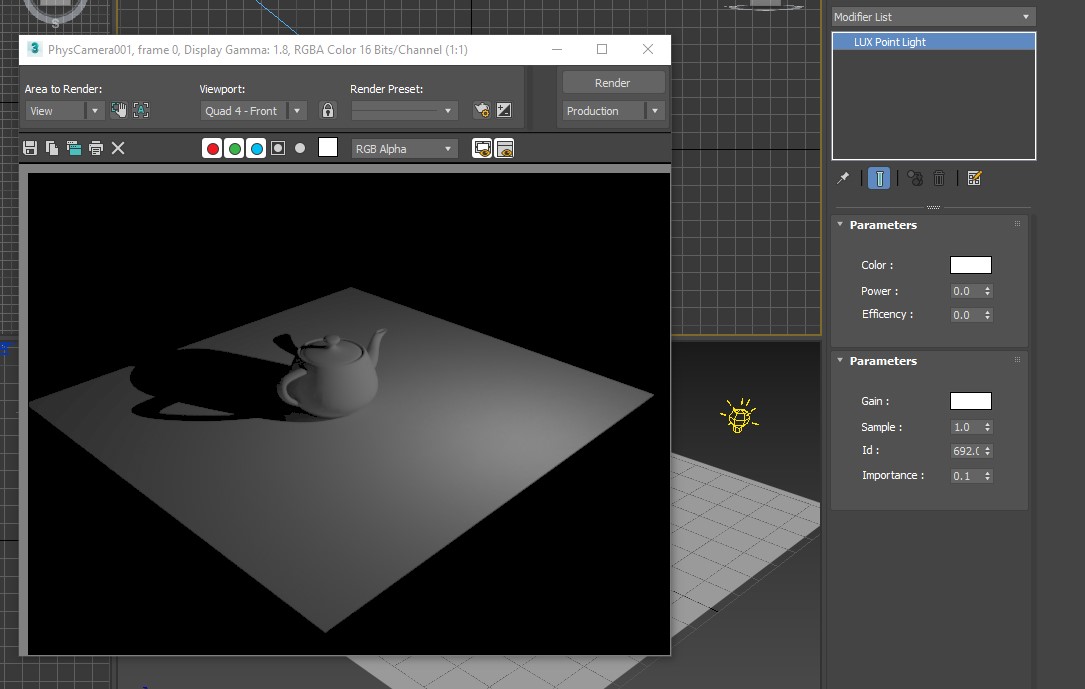The width and height of the screenshot is (1085, 689).
Task: Click the Clone Rendered Frame Window icon
Action: coord(74,148)
